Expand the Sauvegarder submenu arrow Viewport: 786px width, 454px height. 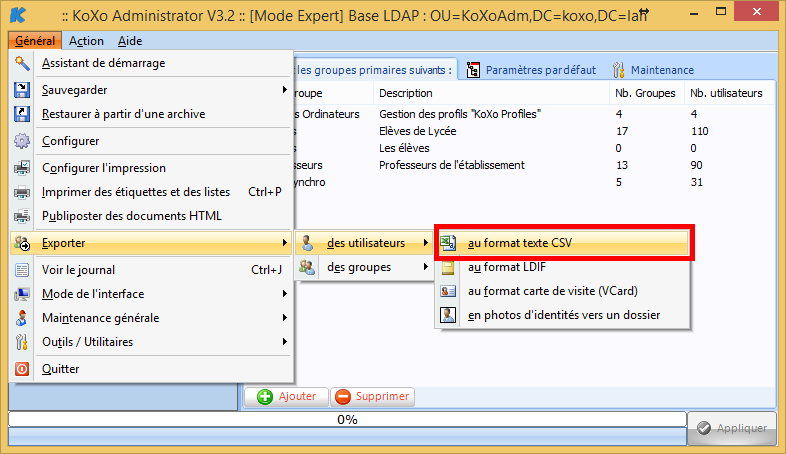coord(284,90)
